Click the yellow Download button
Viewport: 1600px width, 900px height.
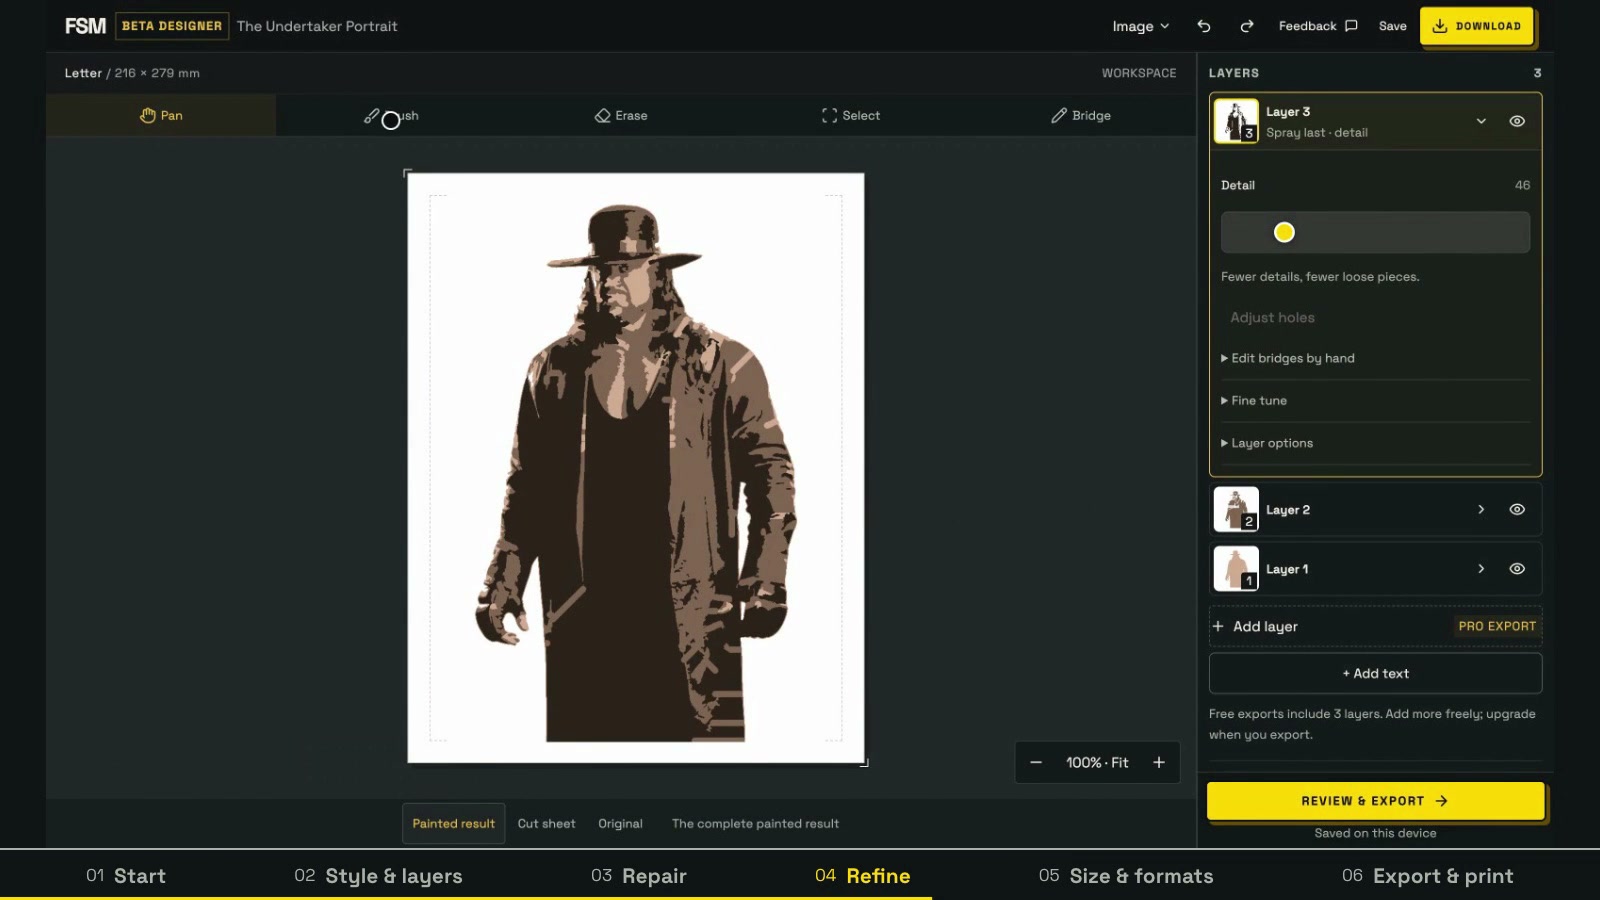coord(1476,26)
